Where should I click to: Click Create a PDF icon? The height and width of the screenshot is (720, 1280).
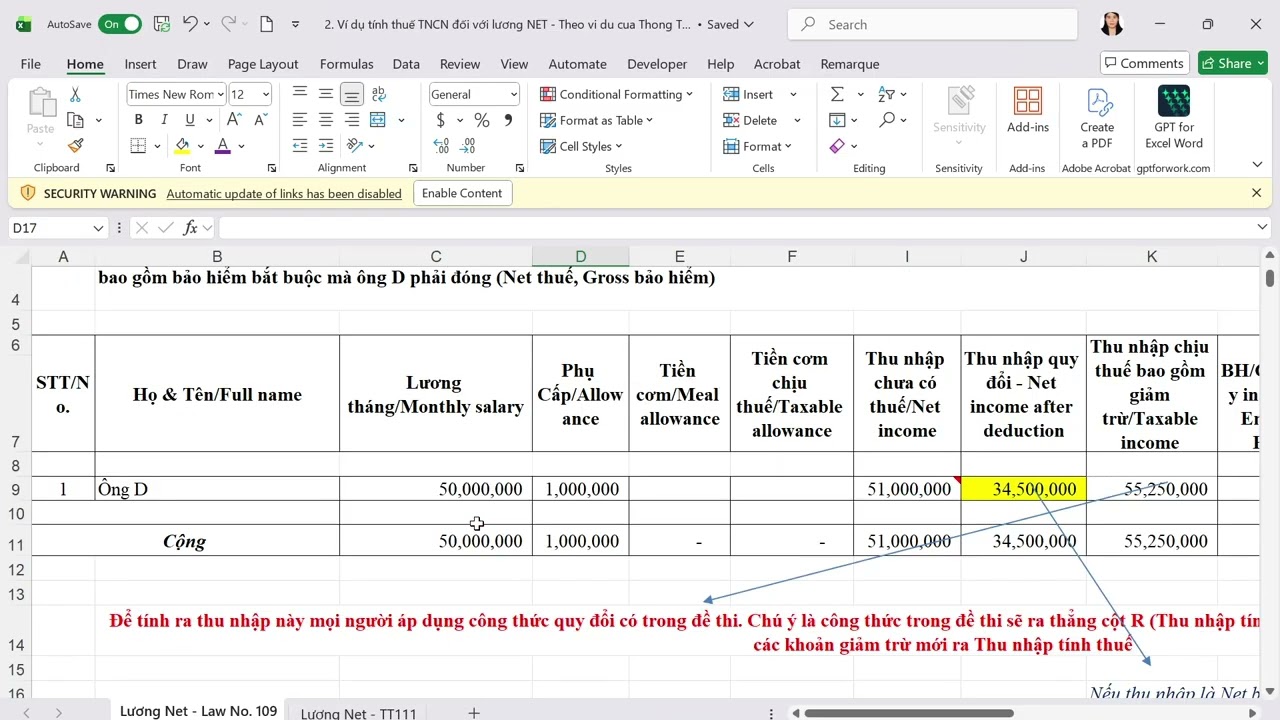pyautogui.click(x=1097, y=117)
